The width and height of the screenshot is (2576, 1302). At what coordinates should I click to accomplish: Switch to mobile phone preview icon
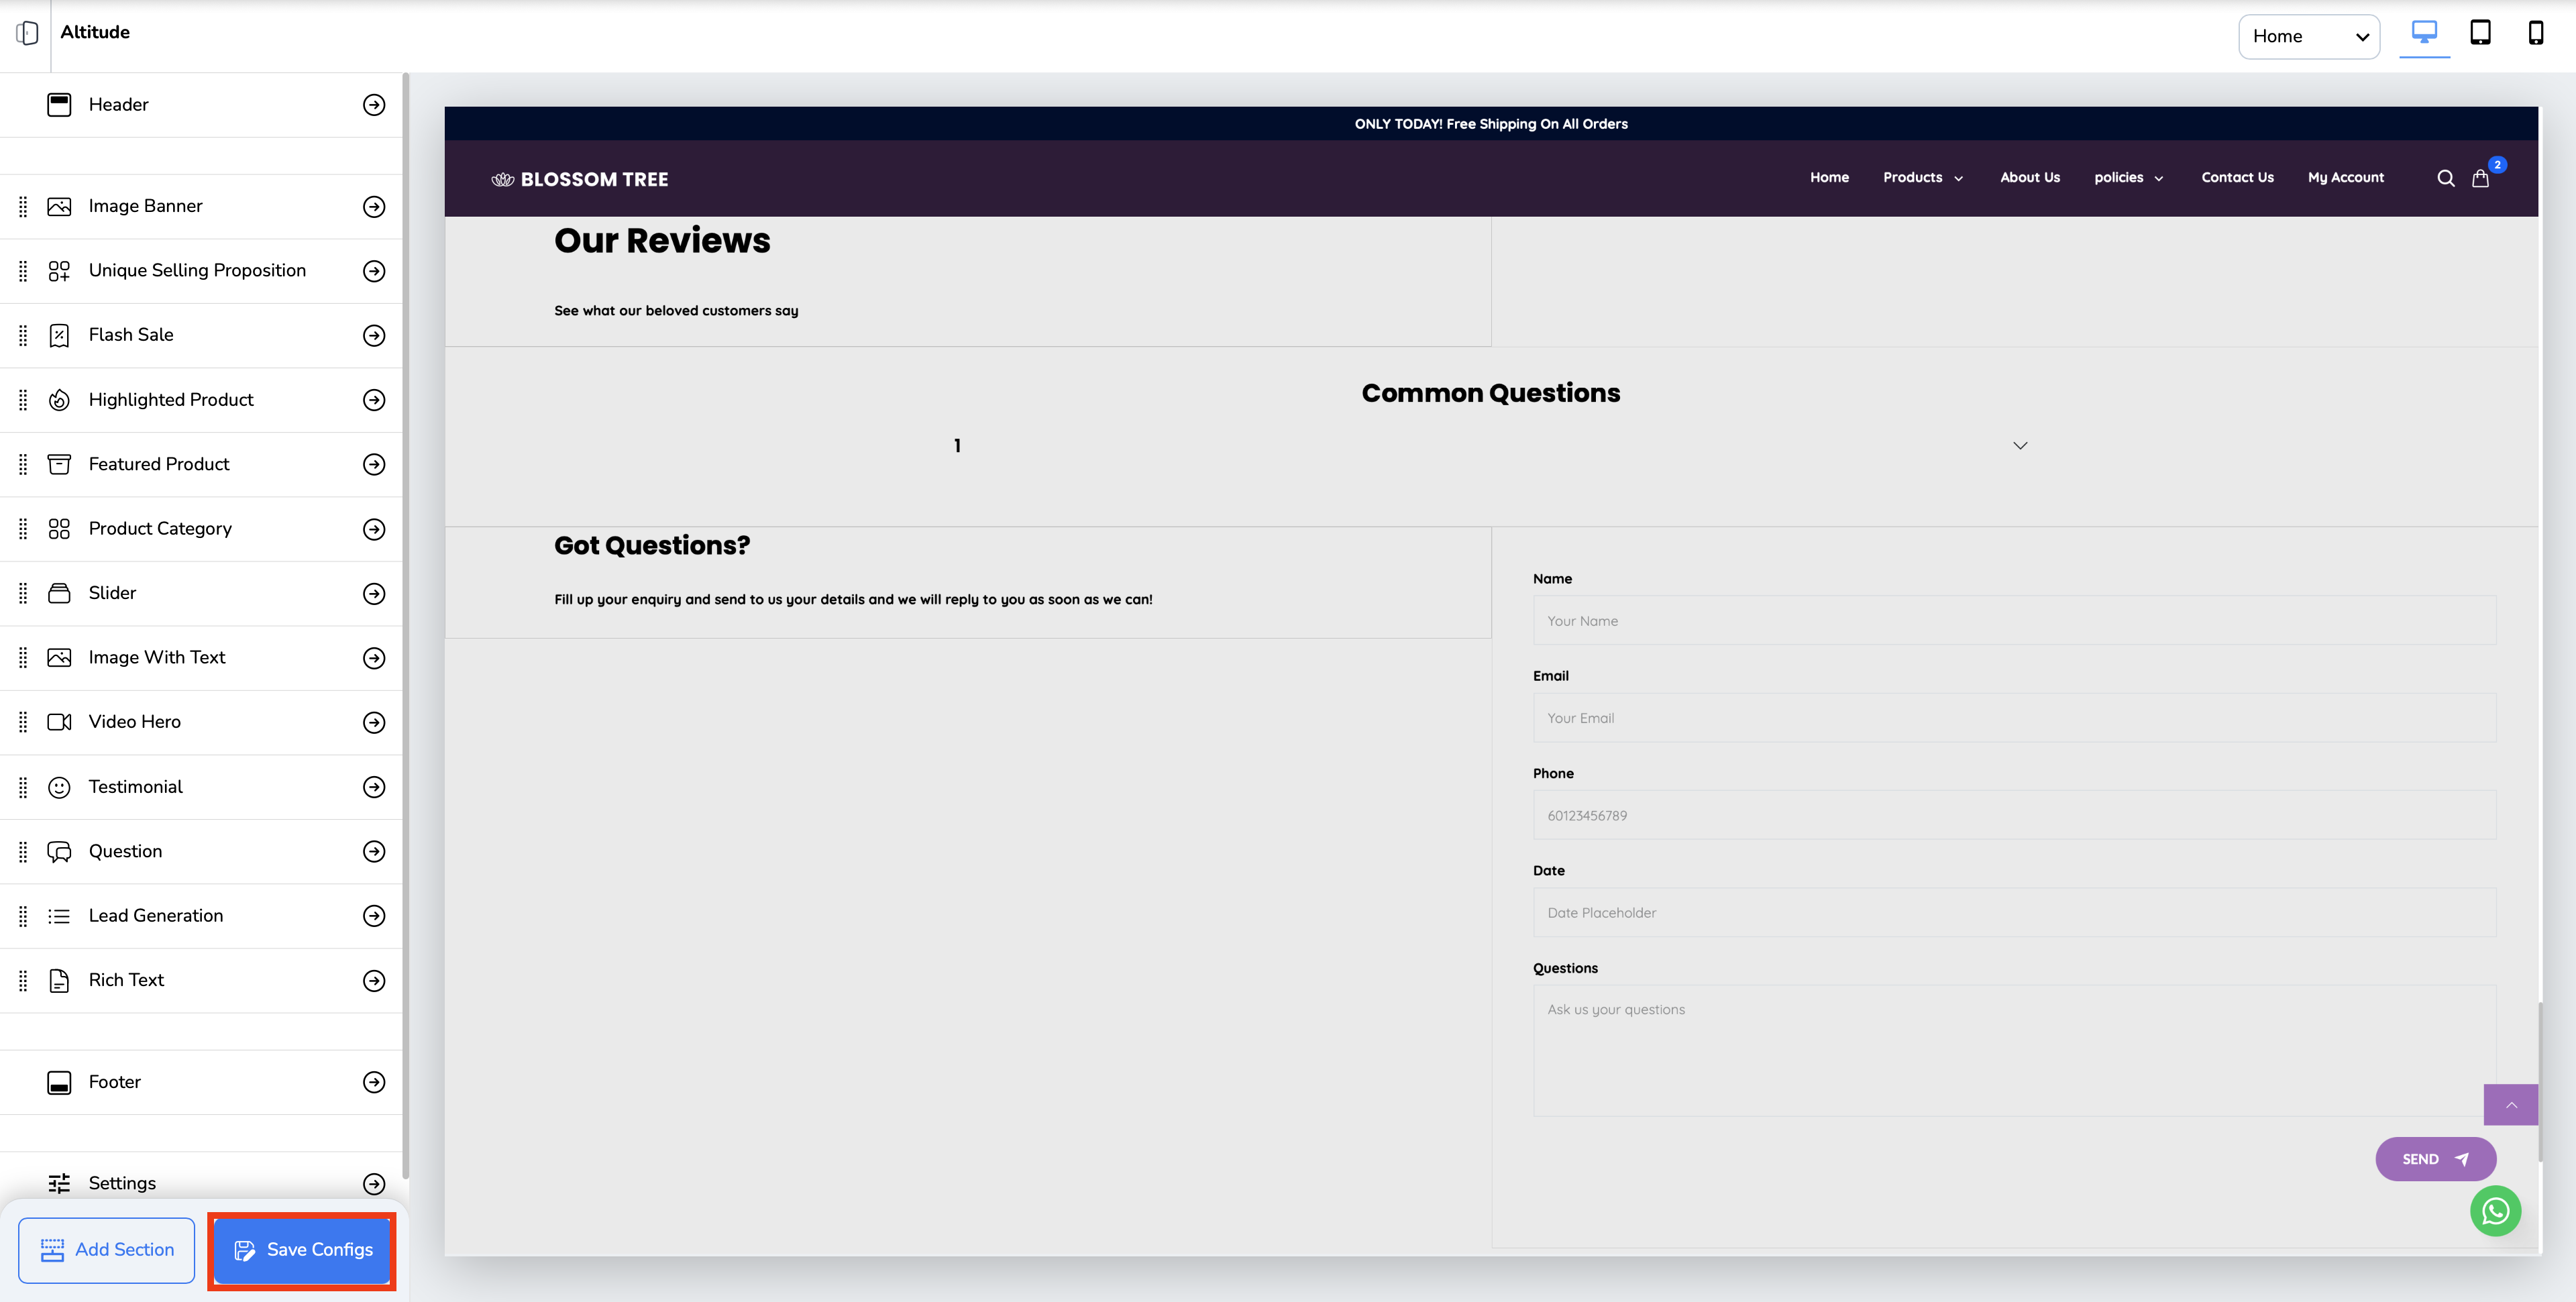(x=2535, y=33)
